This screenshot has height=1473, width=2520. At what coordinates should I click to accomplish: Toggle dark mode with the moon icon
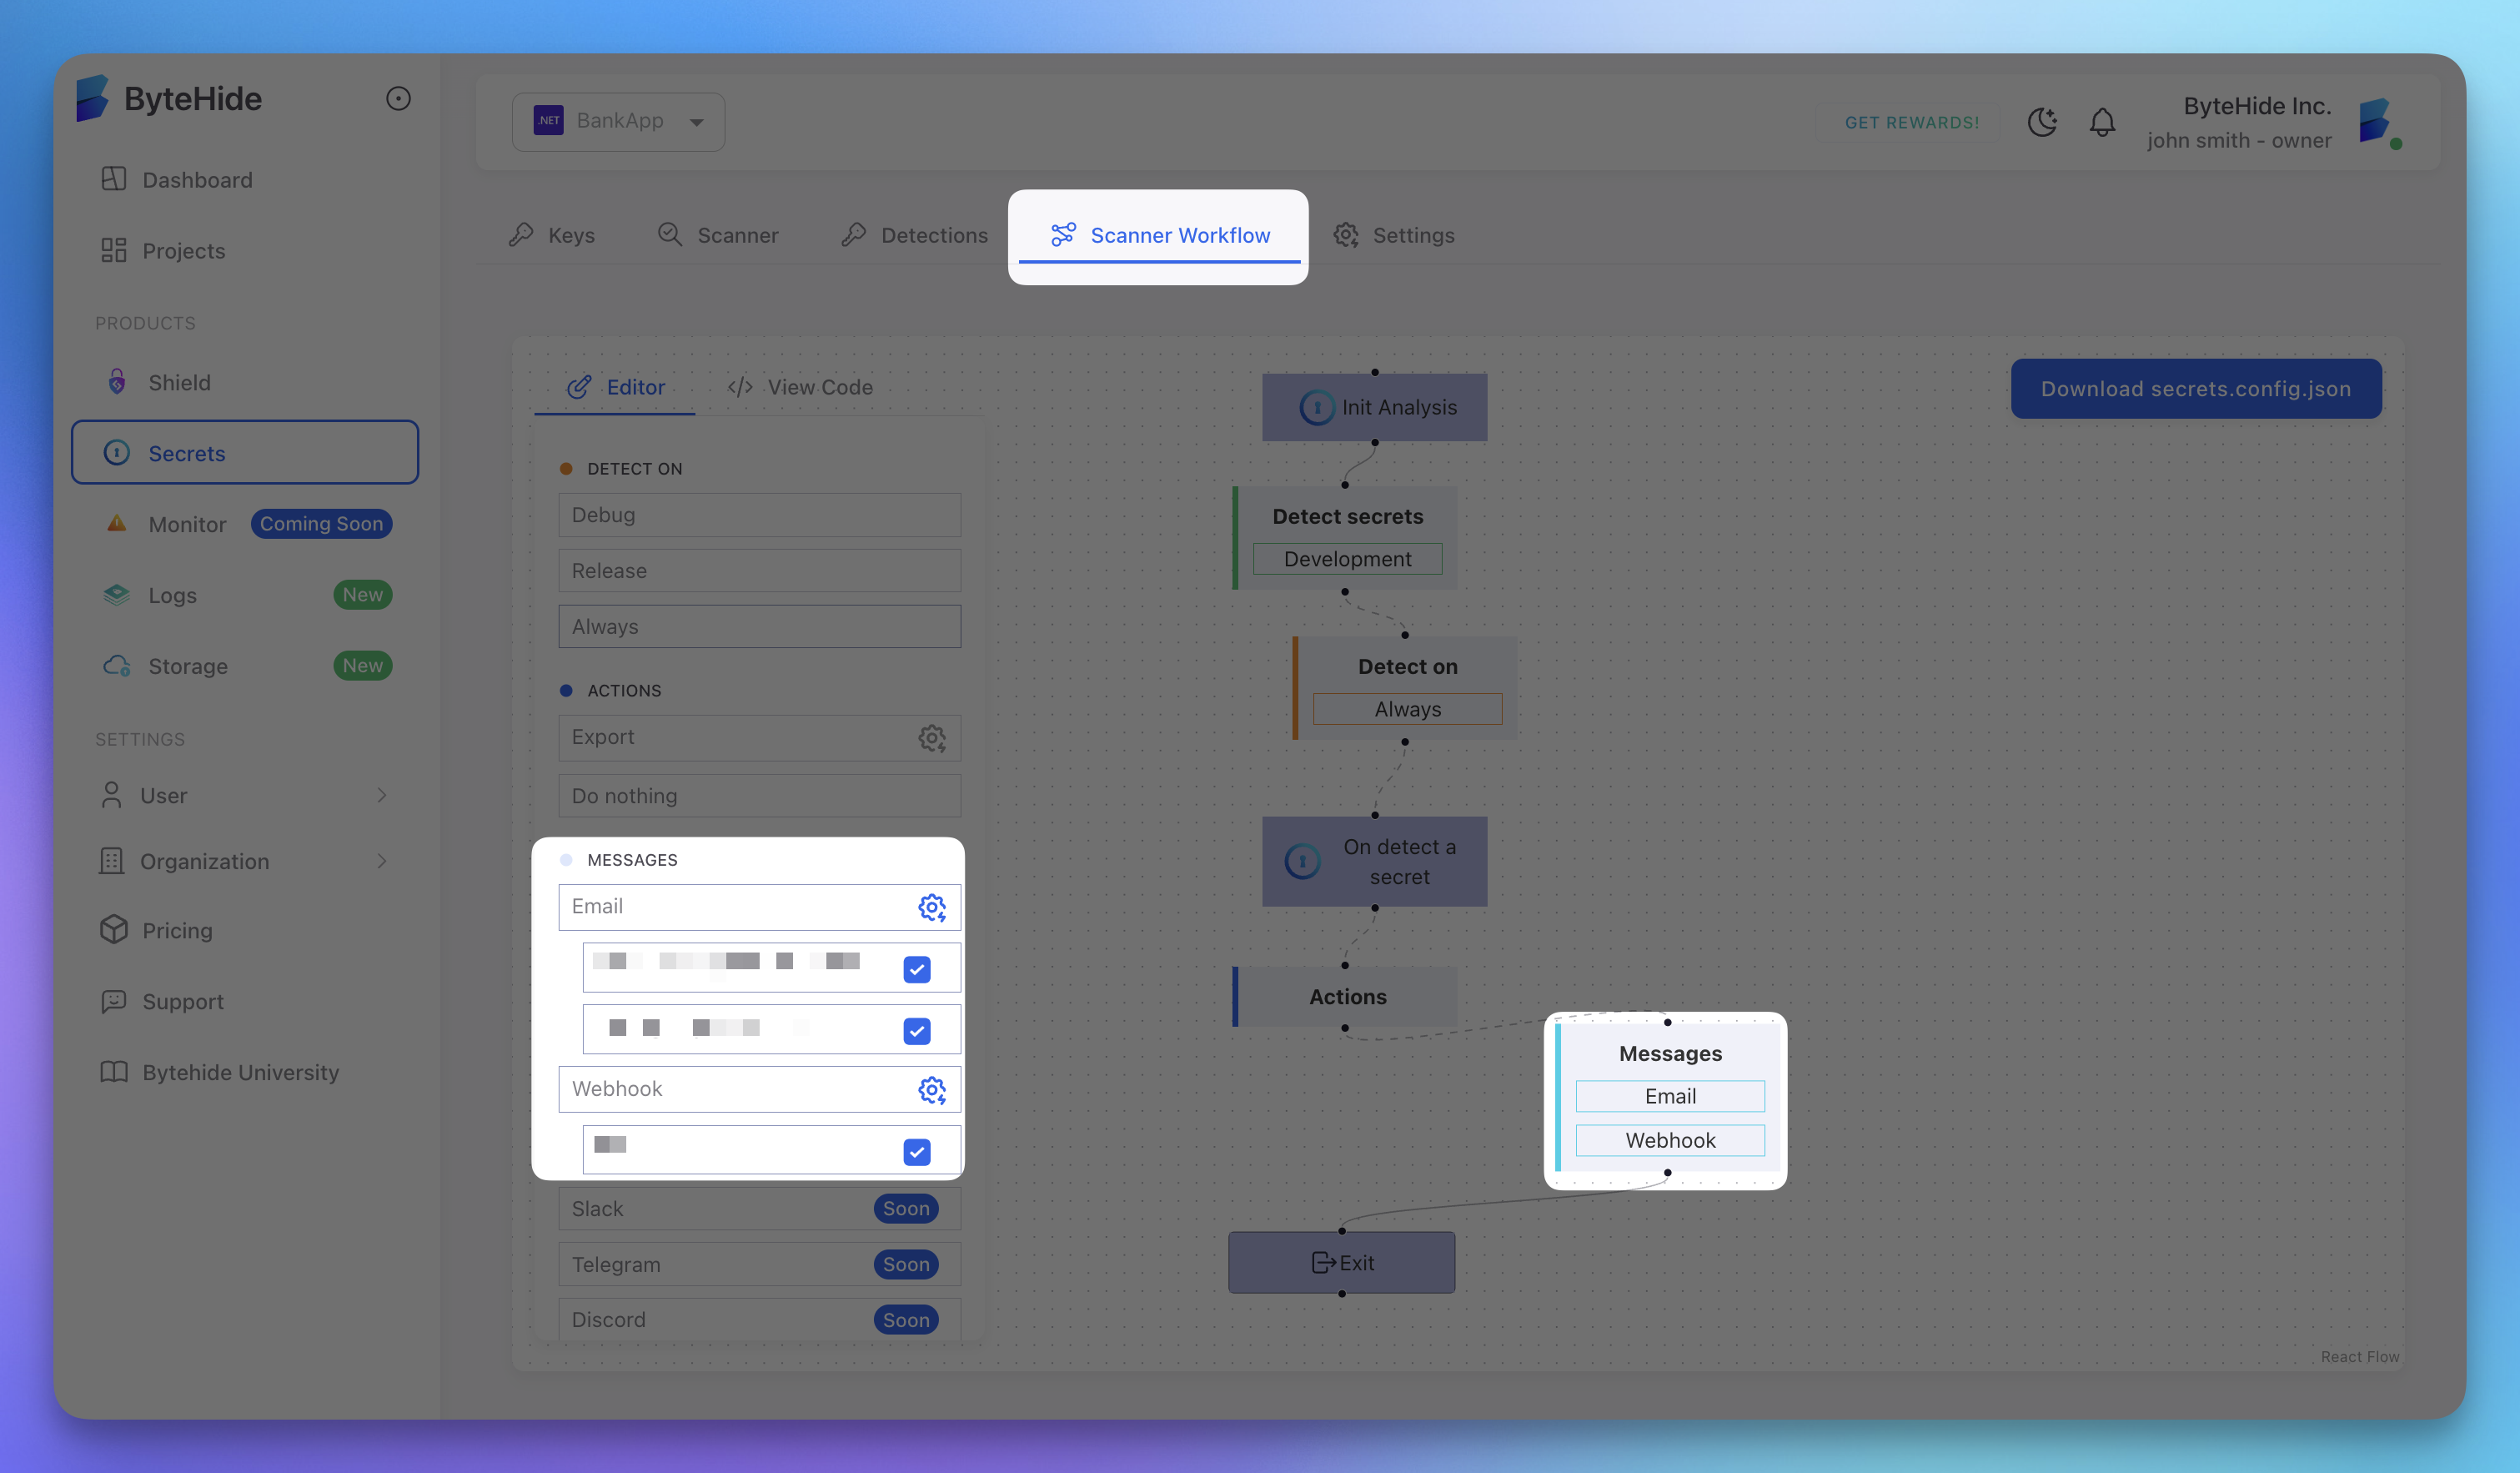click(x=2042, y=122)
